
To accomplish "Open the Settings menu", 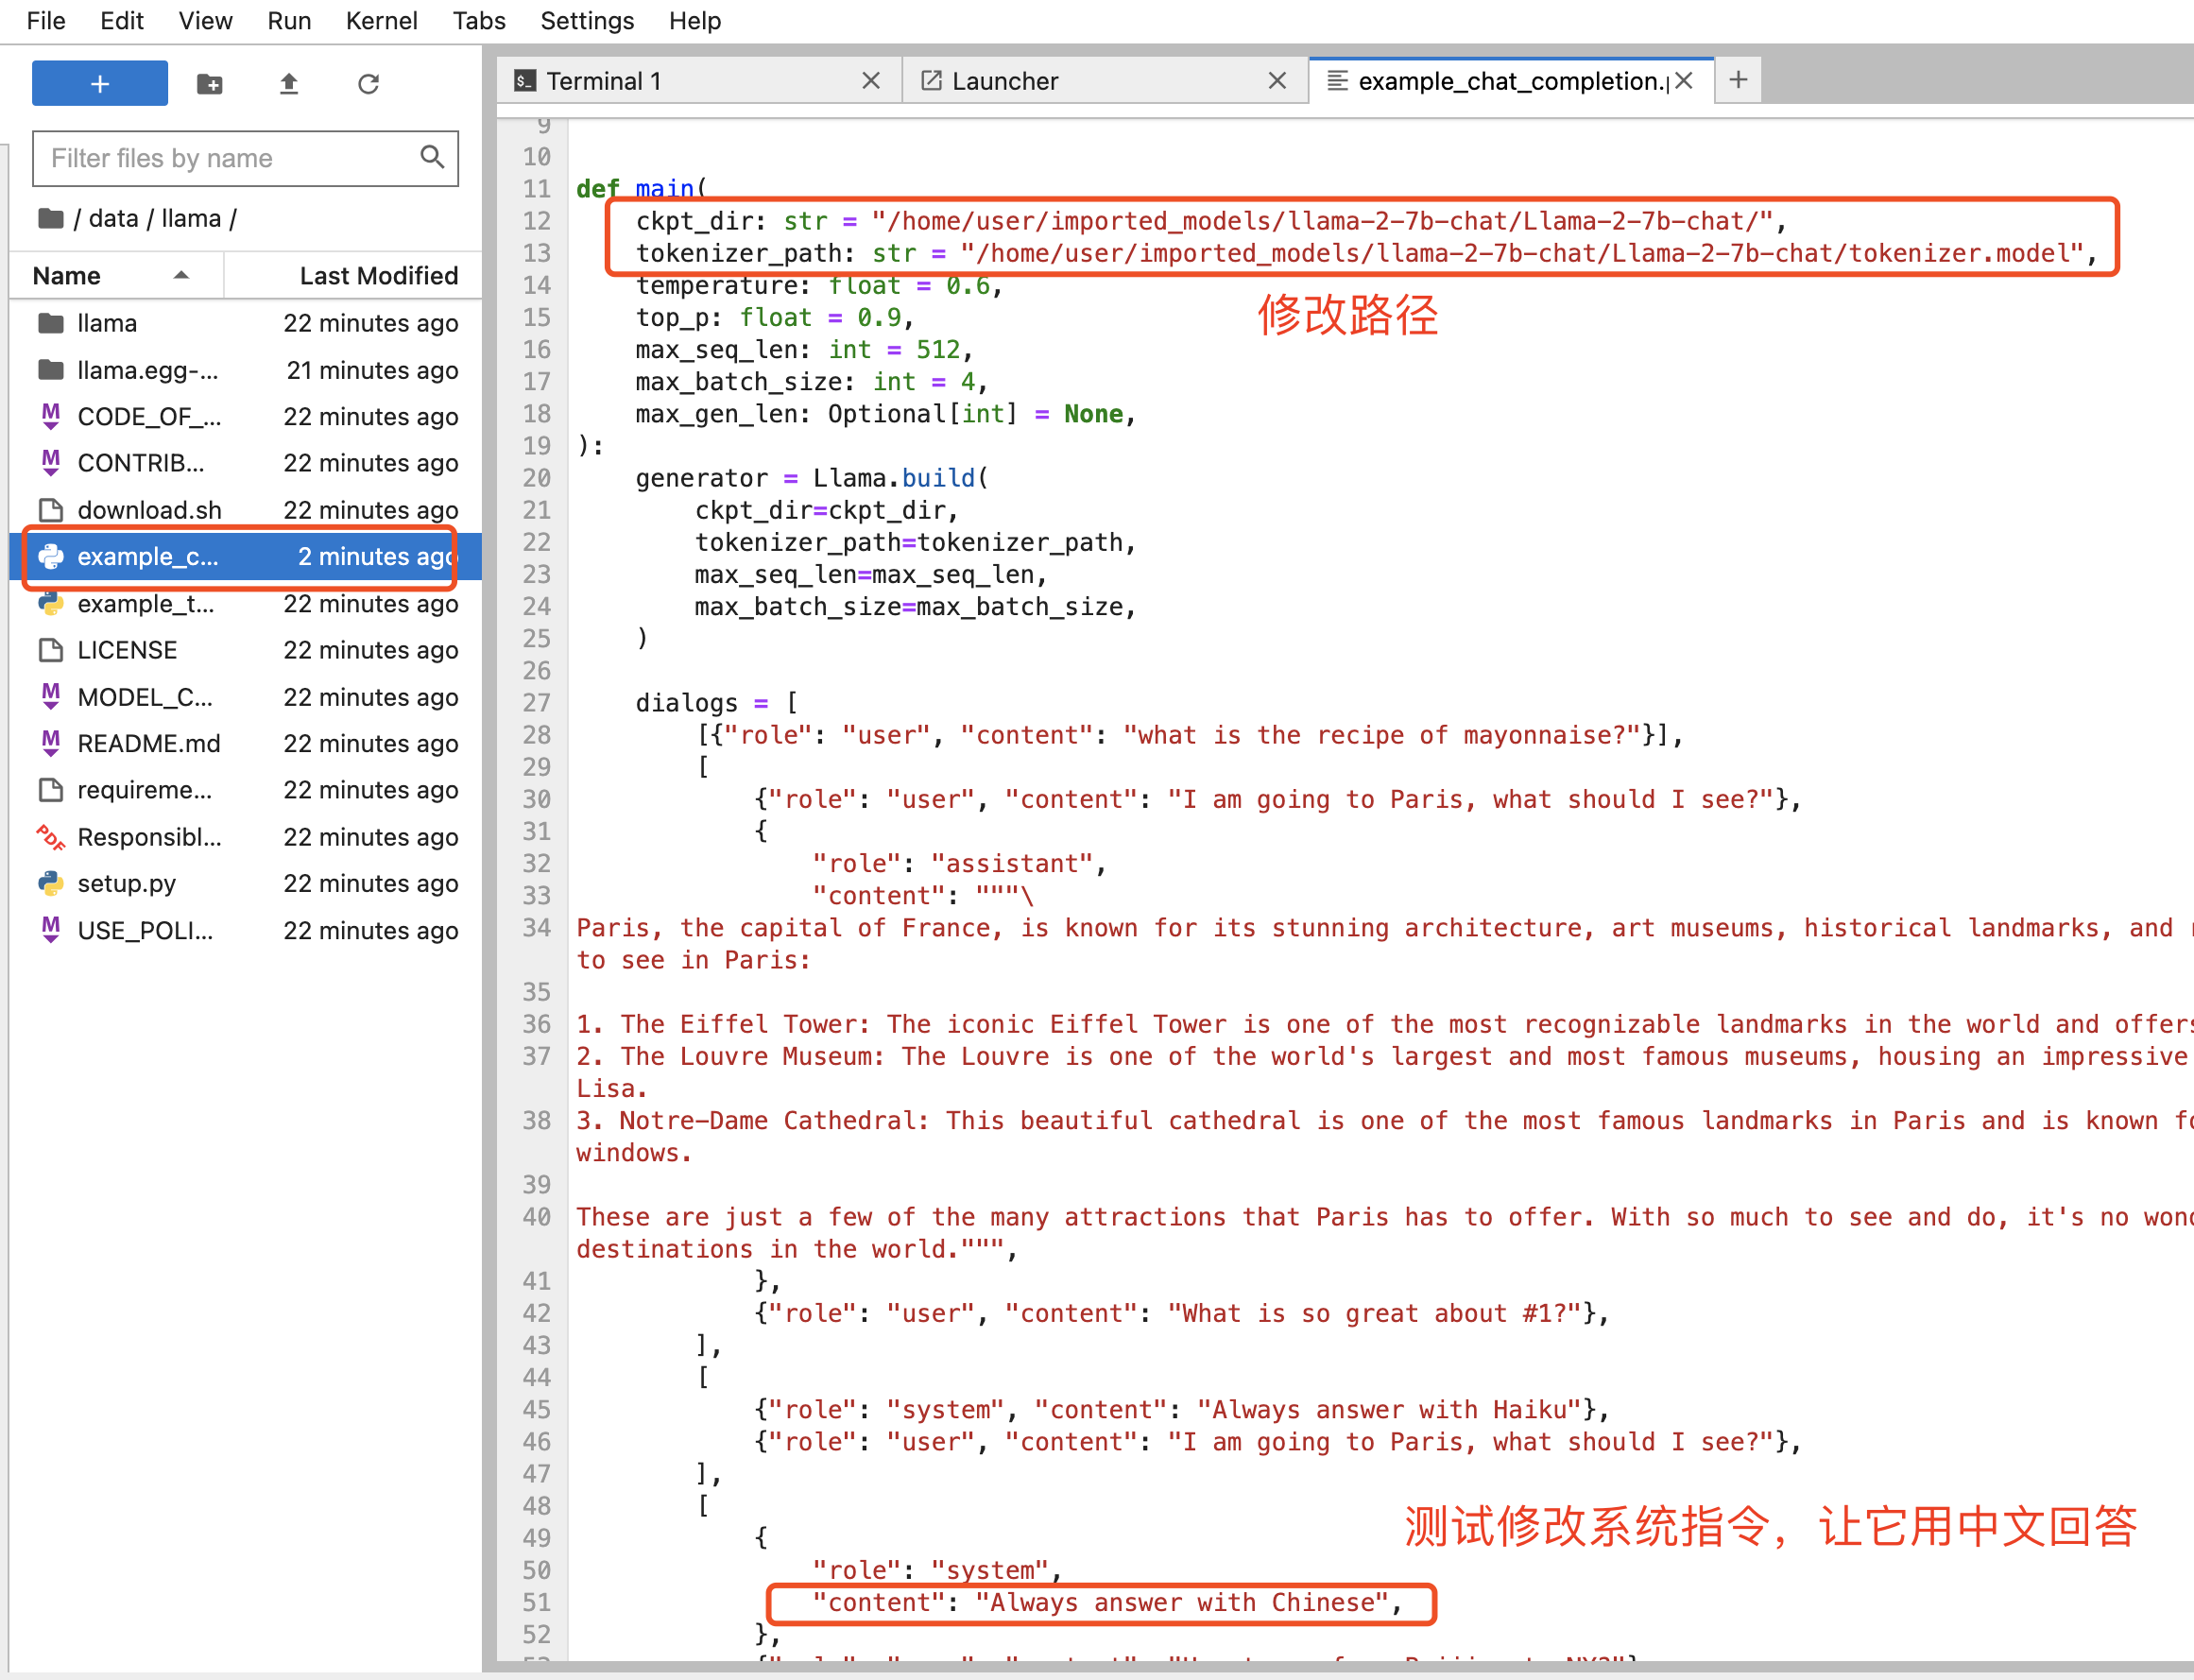I will [x=586, y=20].
